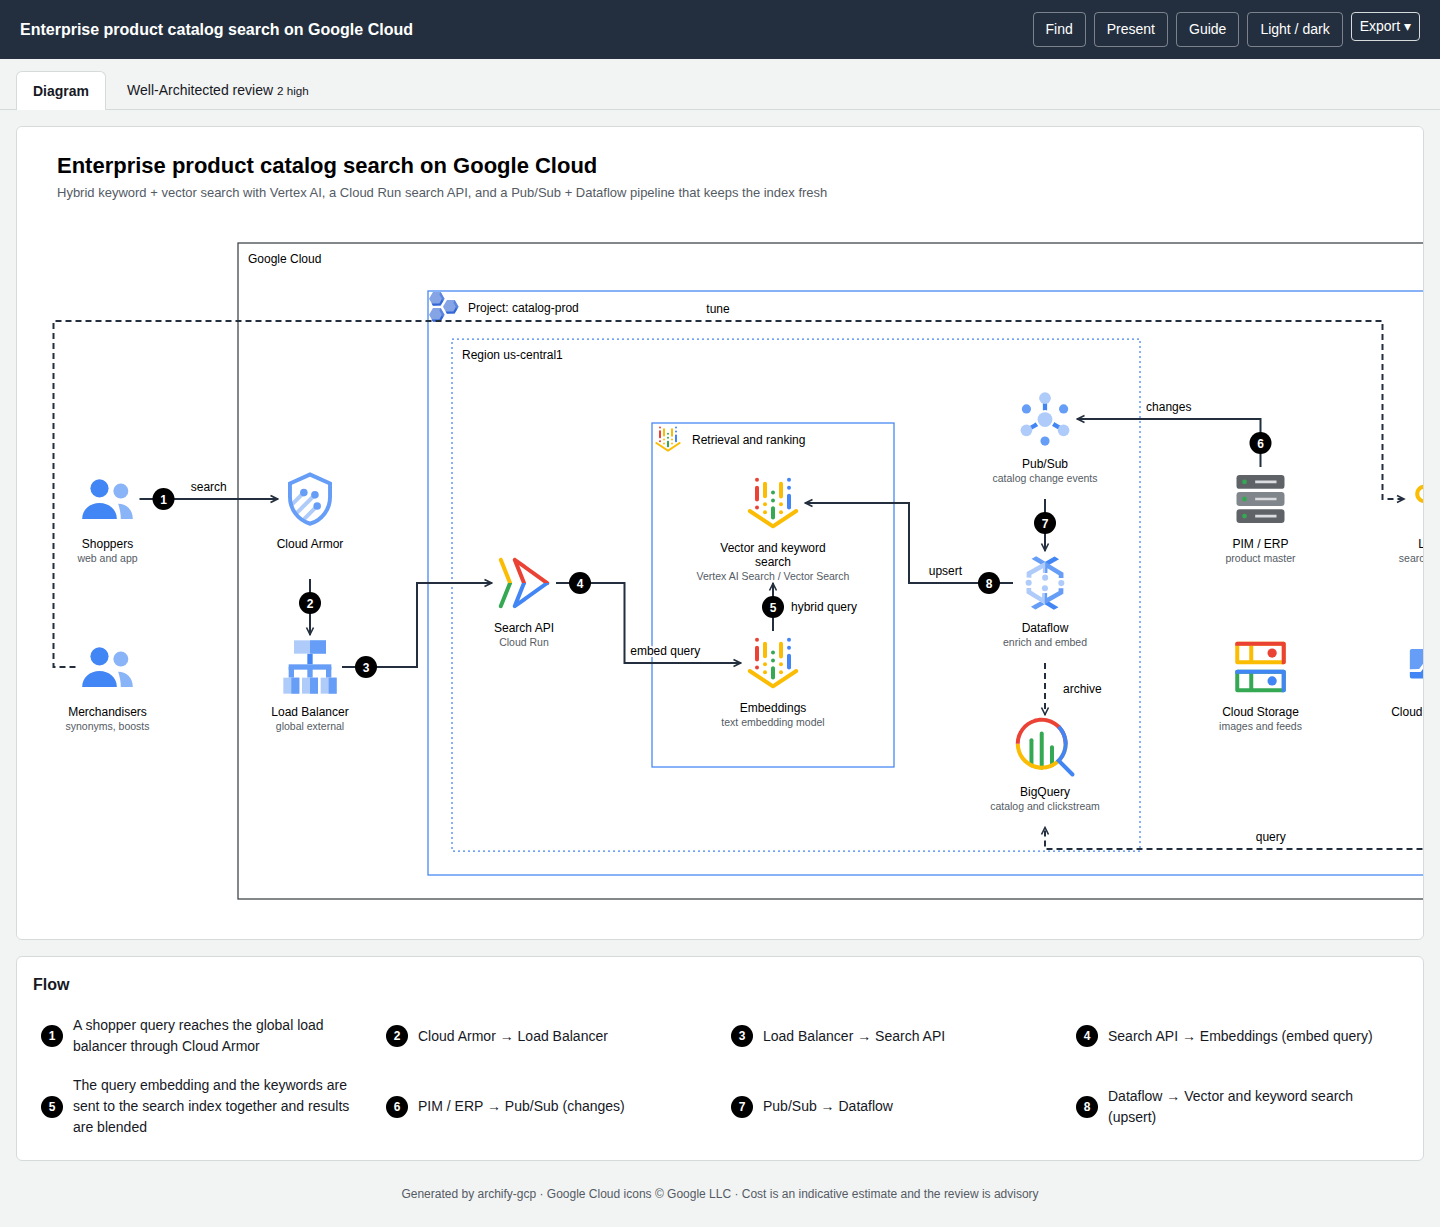This screenshot has height=1227, width=1440.
Task: Click the "Project: catalog-prod" label
Action: coord(523,308)
